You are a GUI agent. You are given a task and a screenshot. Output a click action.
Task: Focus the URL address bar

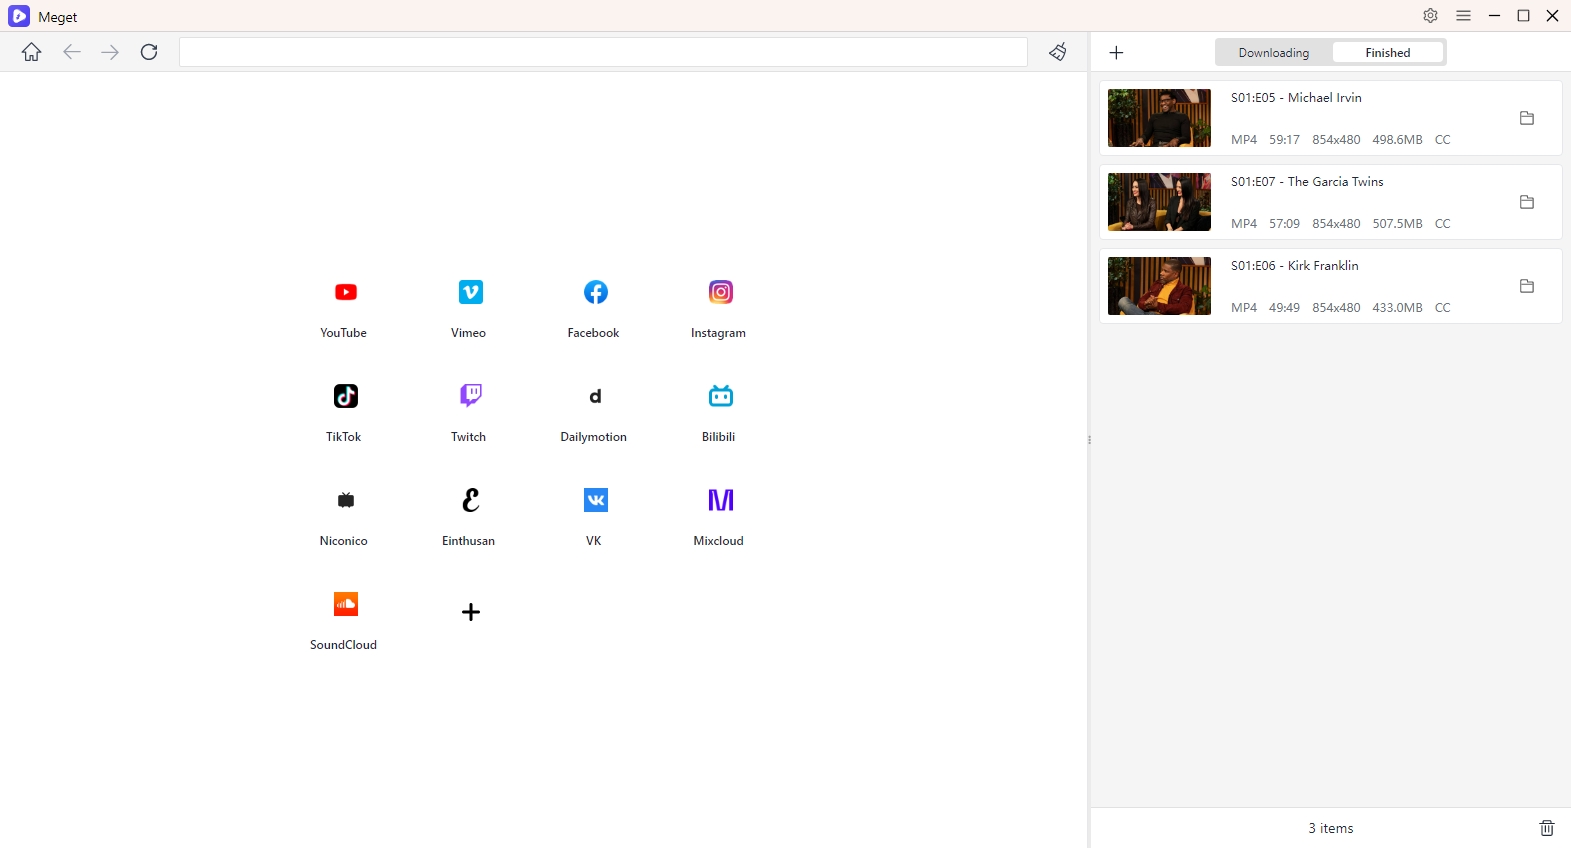coord(603,52)
